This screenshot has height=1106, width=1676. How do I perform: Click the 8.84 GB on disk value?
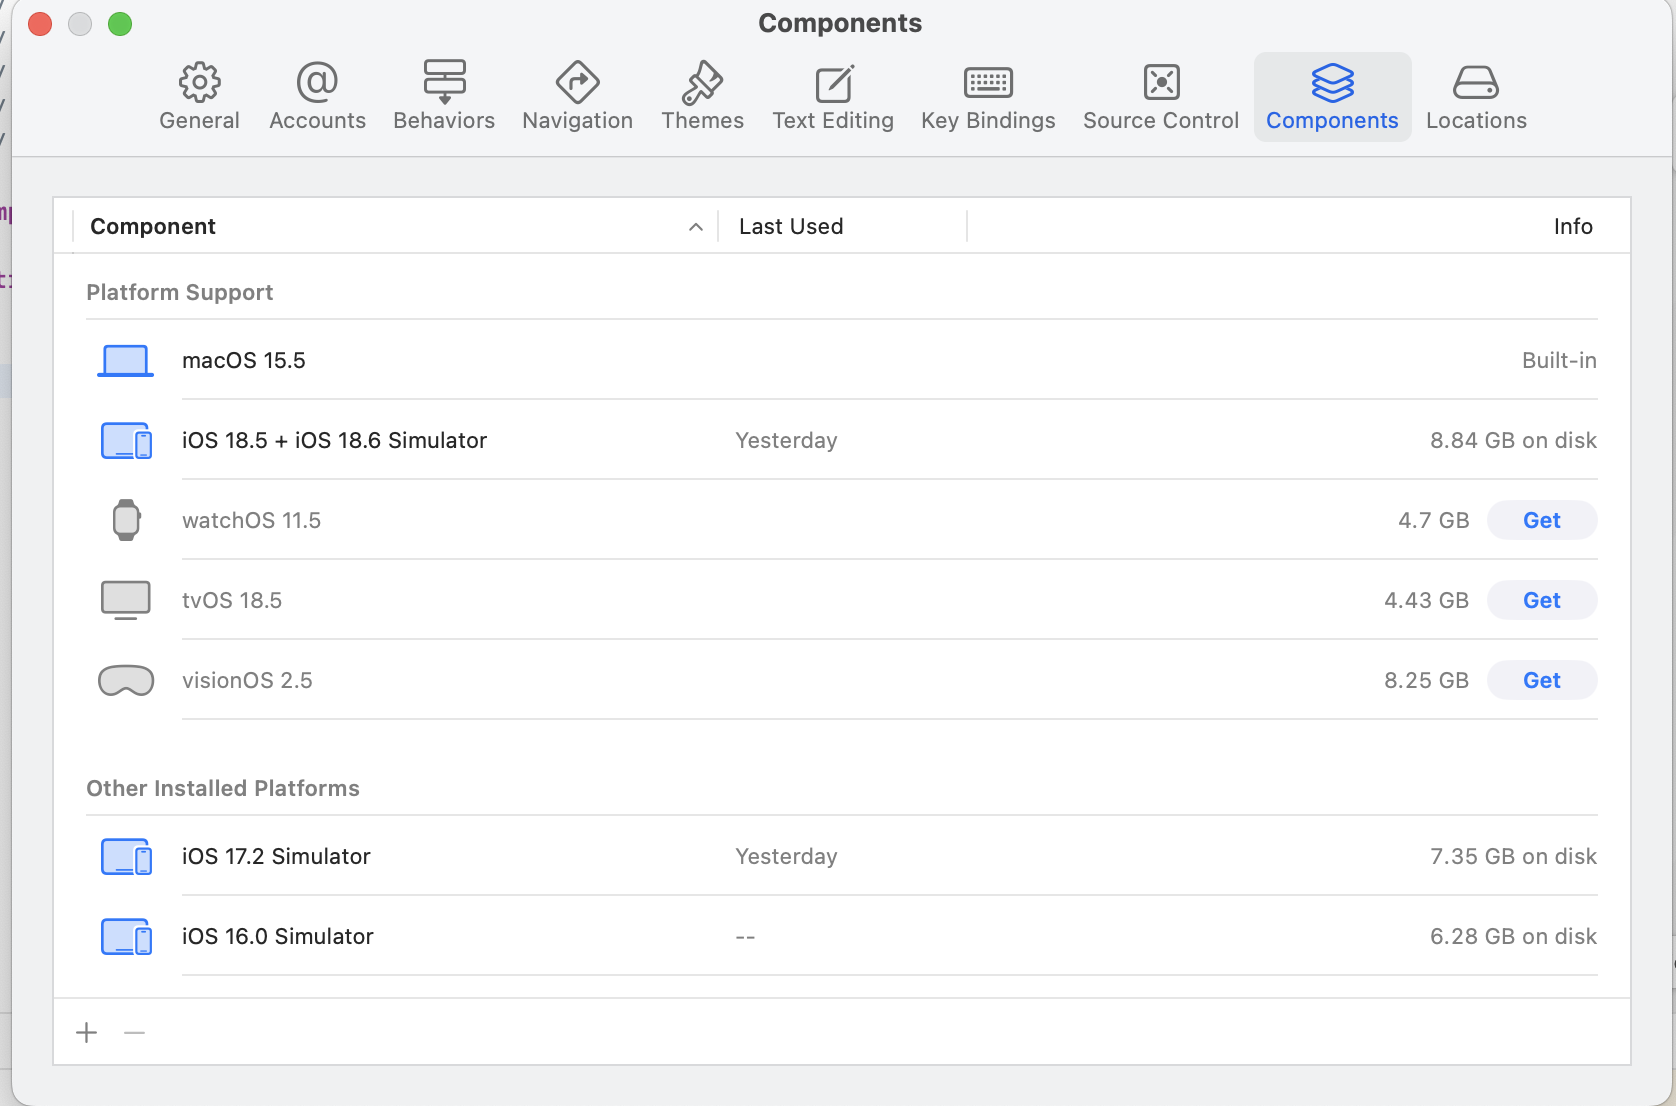click(1513, 440)
